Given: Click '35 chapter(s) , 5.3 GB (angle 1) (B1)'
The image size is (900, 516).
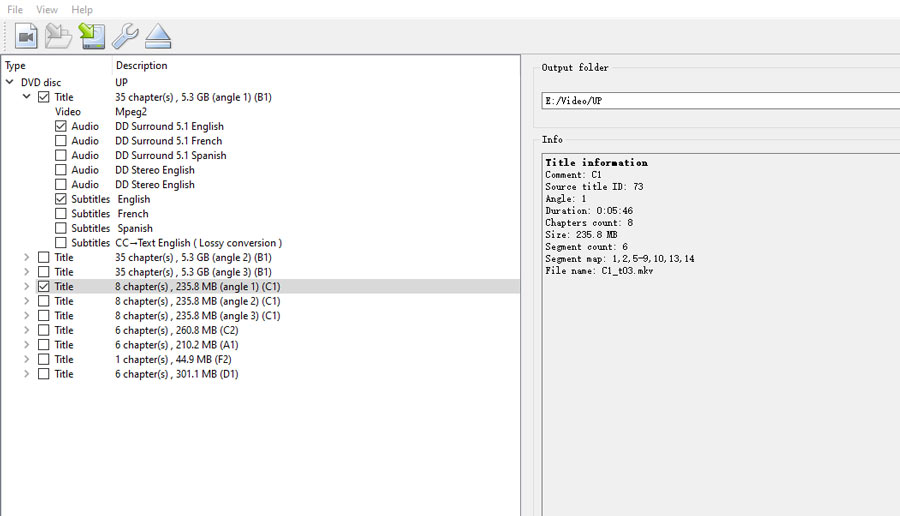Looking at the screenshot, I should (193, 97).
